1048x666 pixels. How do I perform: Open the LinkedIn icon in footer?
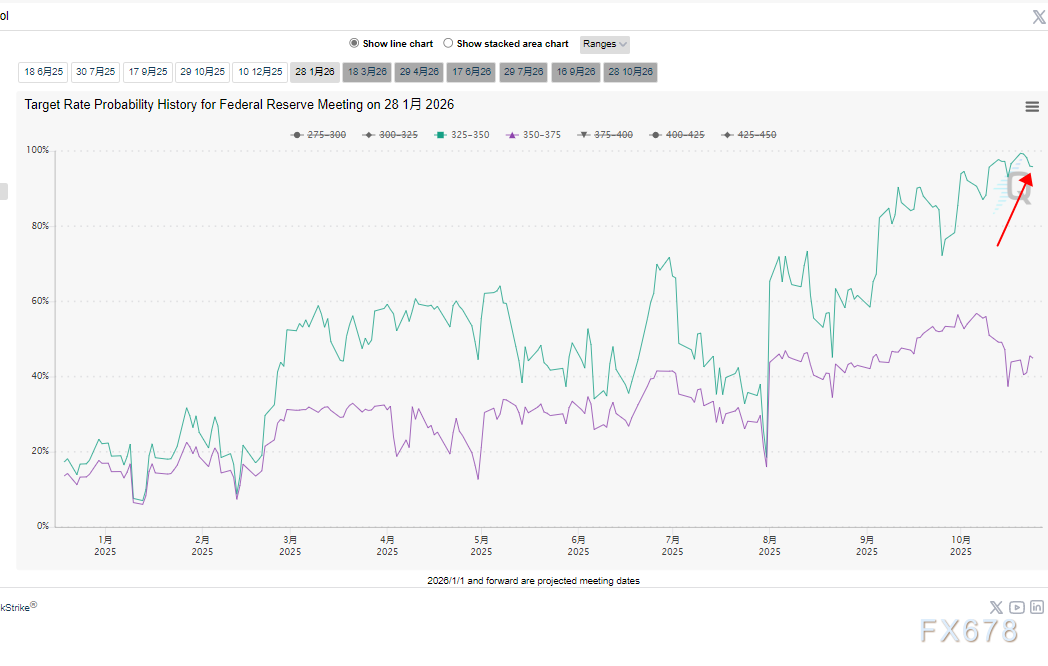(x=1037, y=607)
